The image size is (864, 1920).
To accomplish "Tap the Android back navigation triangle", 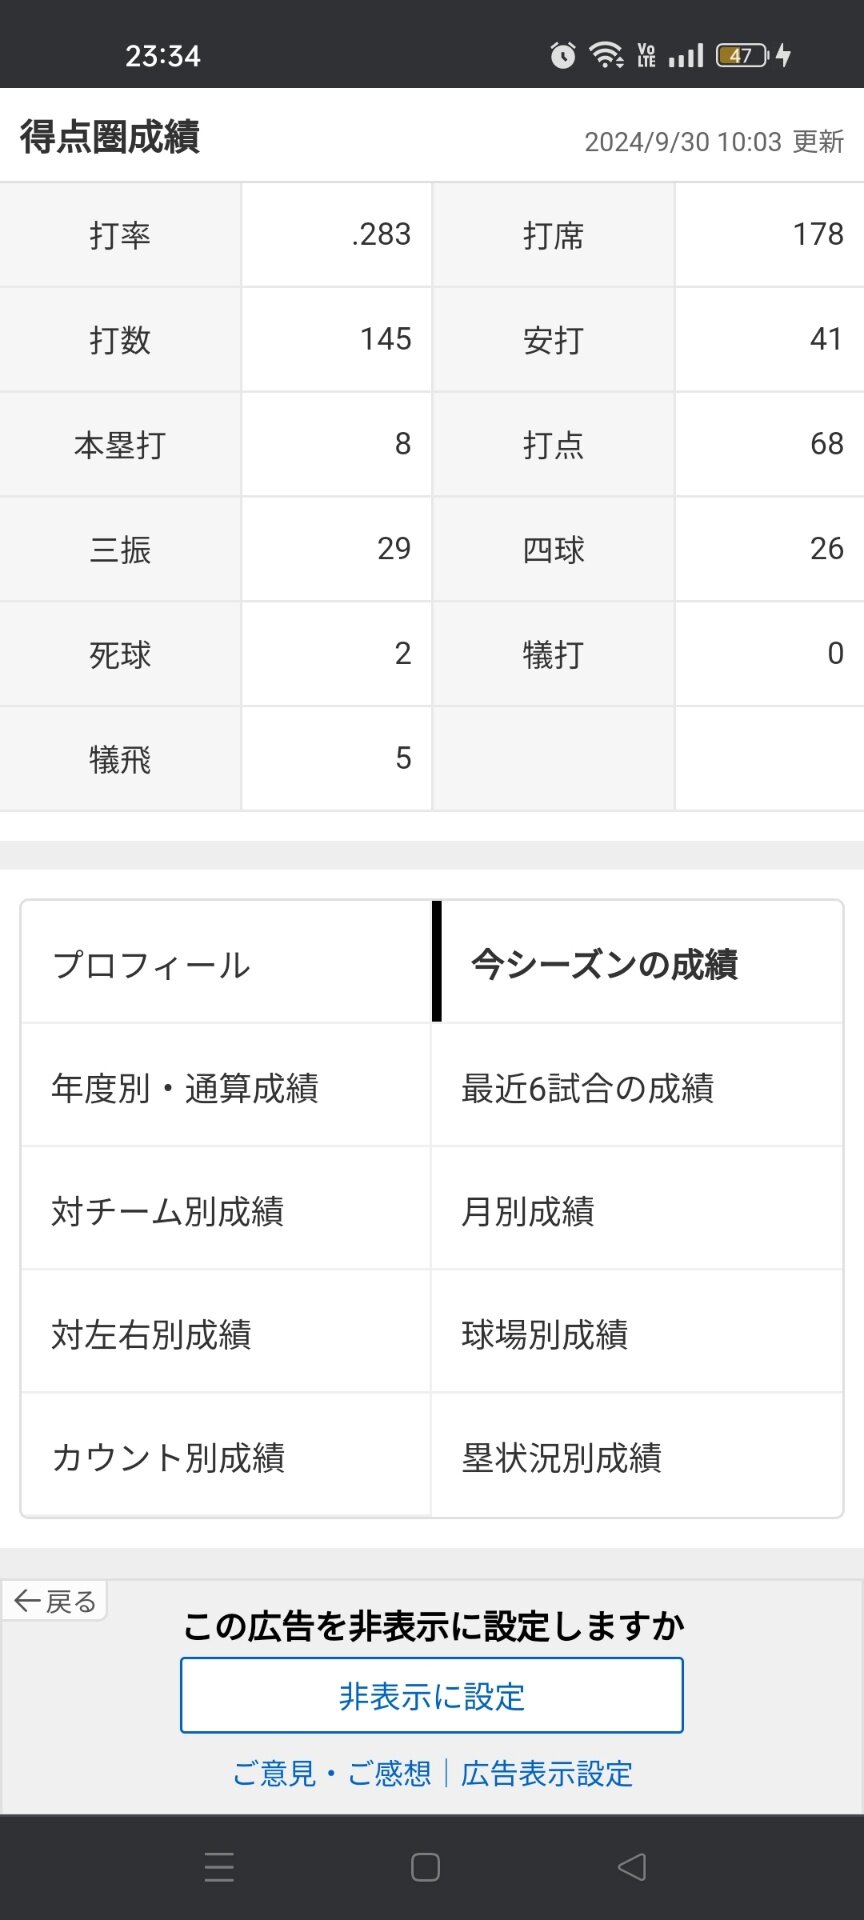I will (x=632, y=1866).
